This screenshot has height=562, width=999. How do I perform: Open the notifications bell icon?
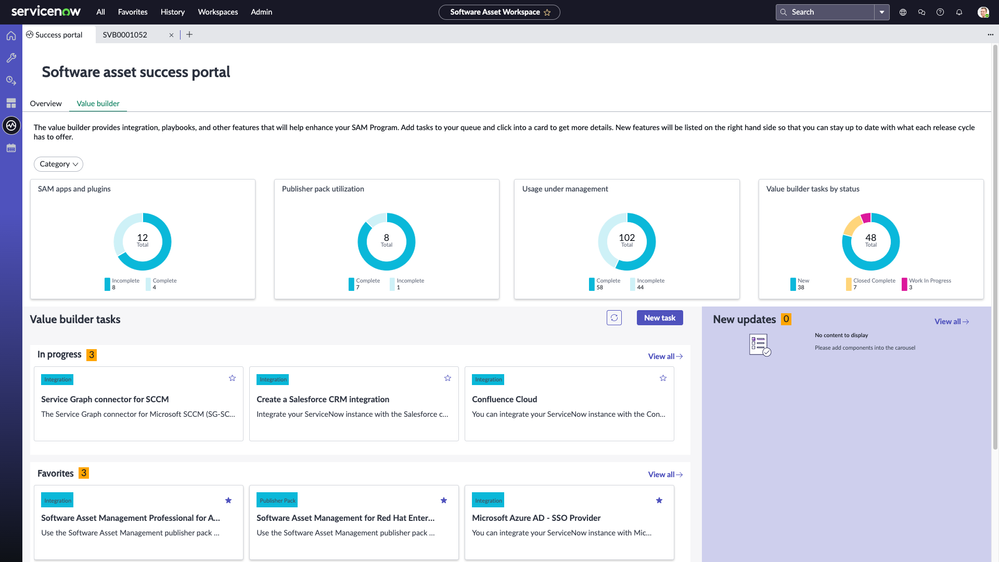coord(959,12)
